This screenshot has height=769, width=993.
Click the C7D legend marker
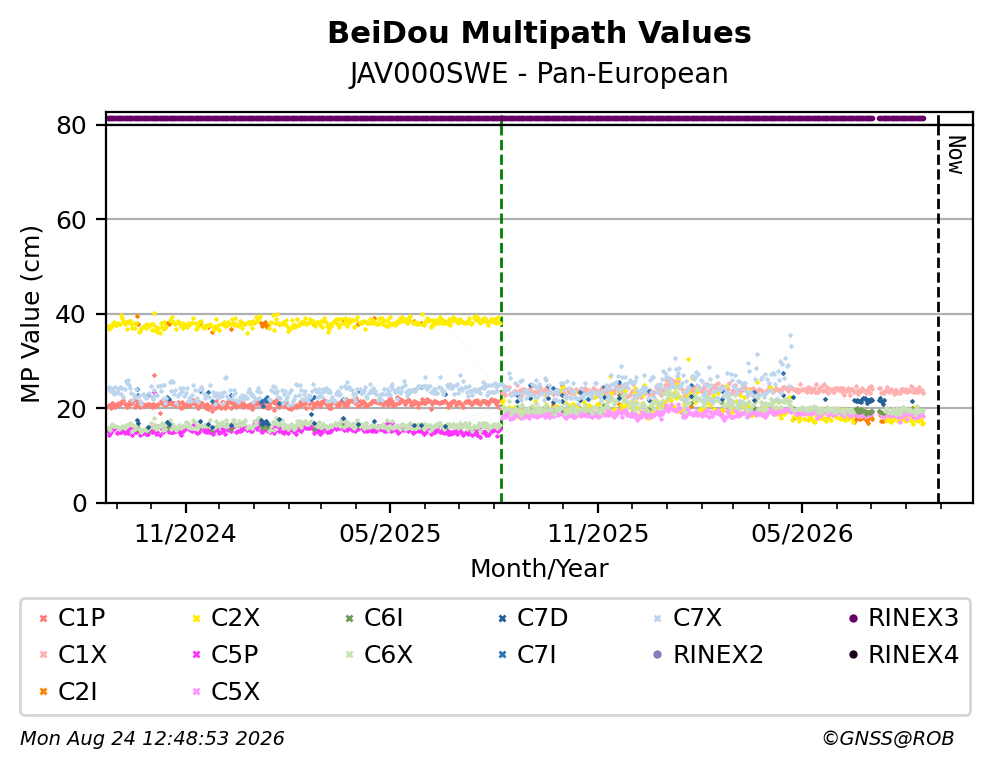click(503, 618)
